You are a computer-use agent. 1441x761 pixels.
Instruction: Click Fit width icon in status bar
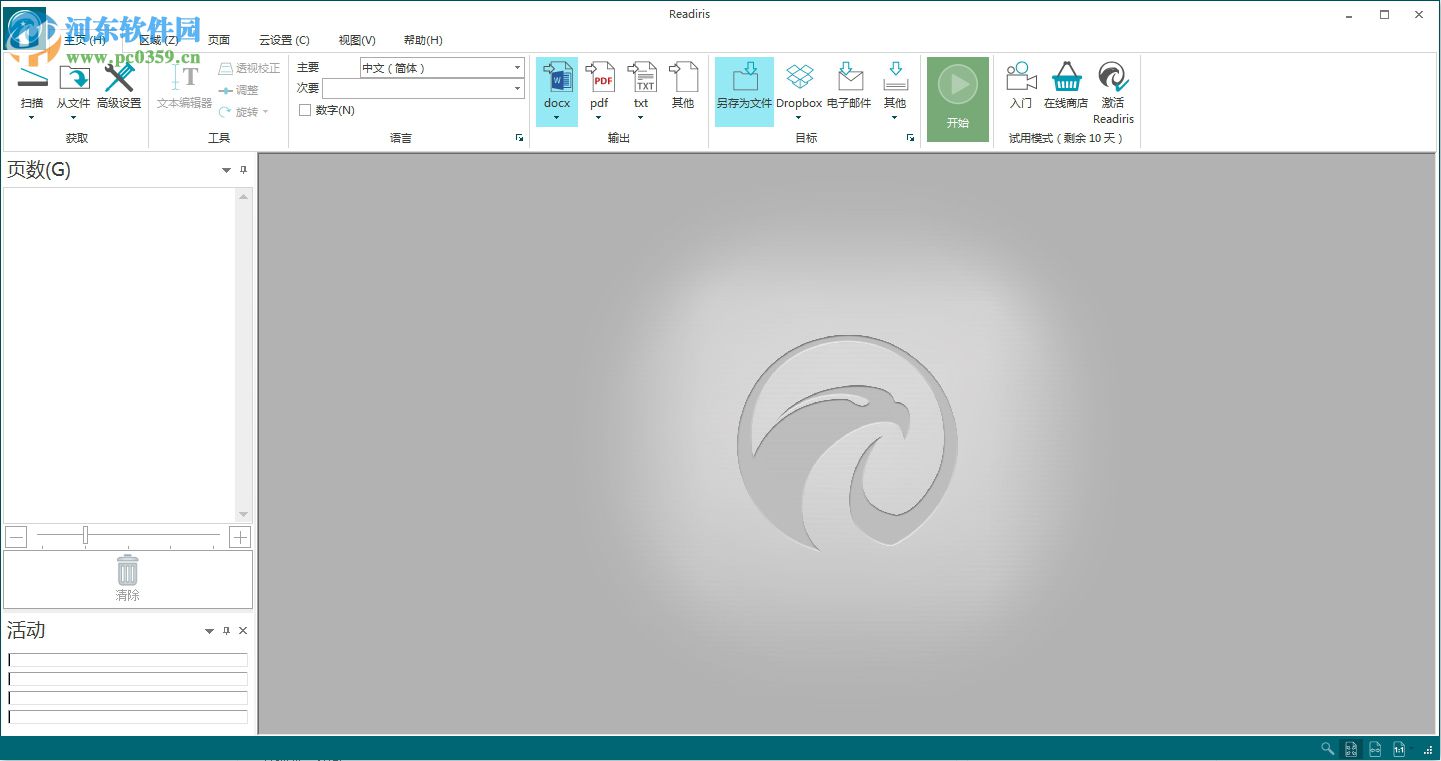[1375, 748]
